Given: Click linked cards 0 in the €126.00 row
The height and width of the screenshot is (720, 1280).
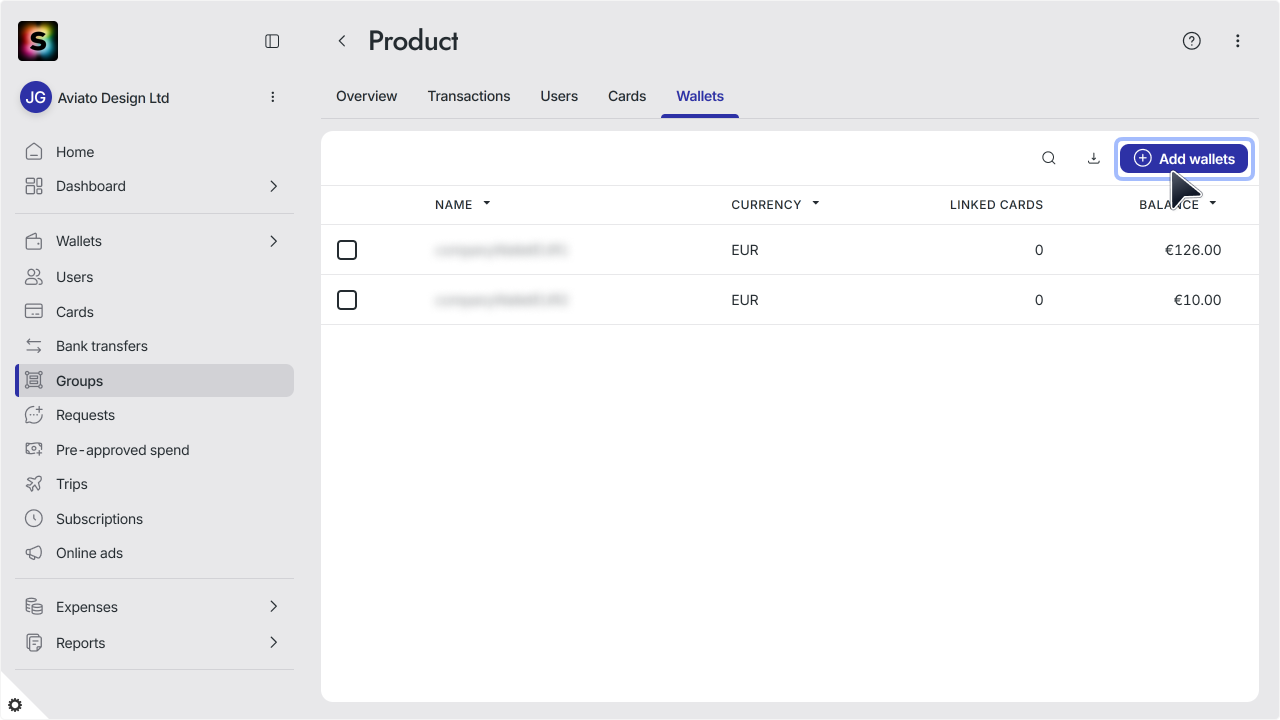Looking at the screenshot, I should (1039, 250).
